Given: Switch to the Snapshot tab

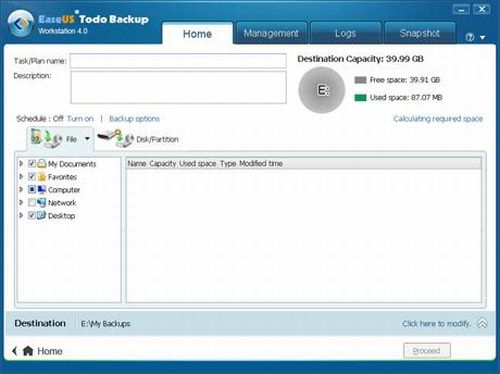Looking at the screenshot, I should coord(420,33).
